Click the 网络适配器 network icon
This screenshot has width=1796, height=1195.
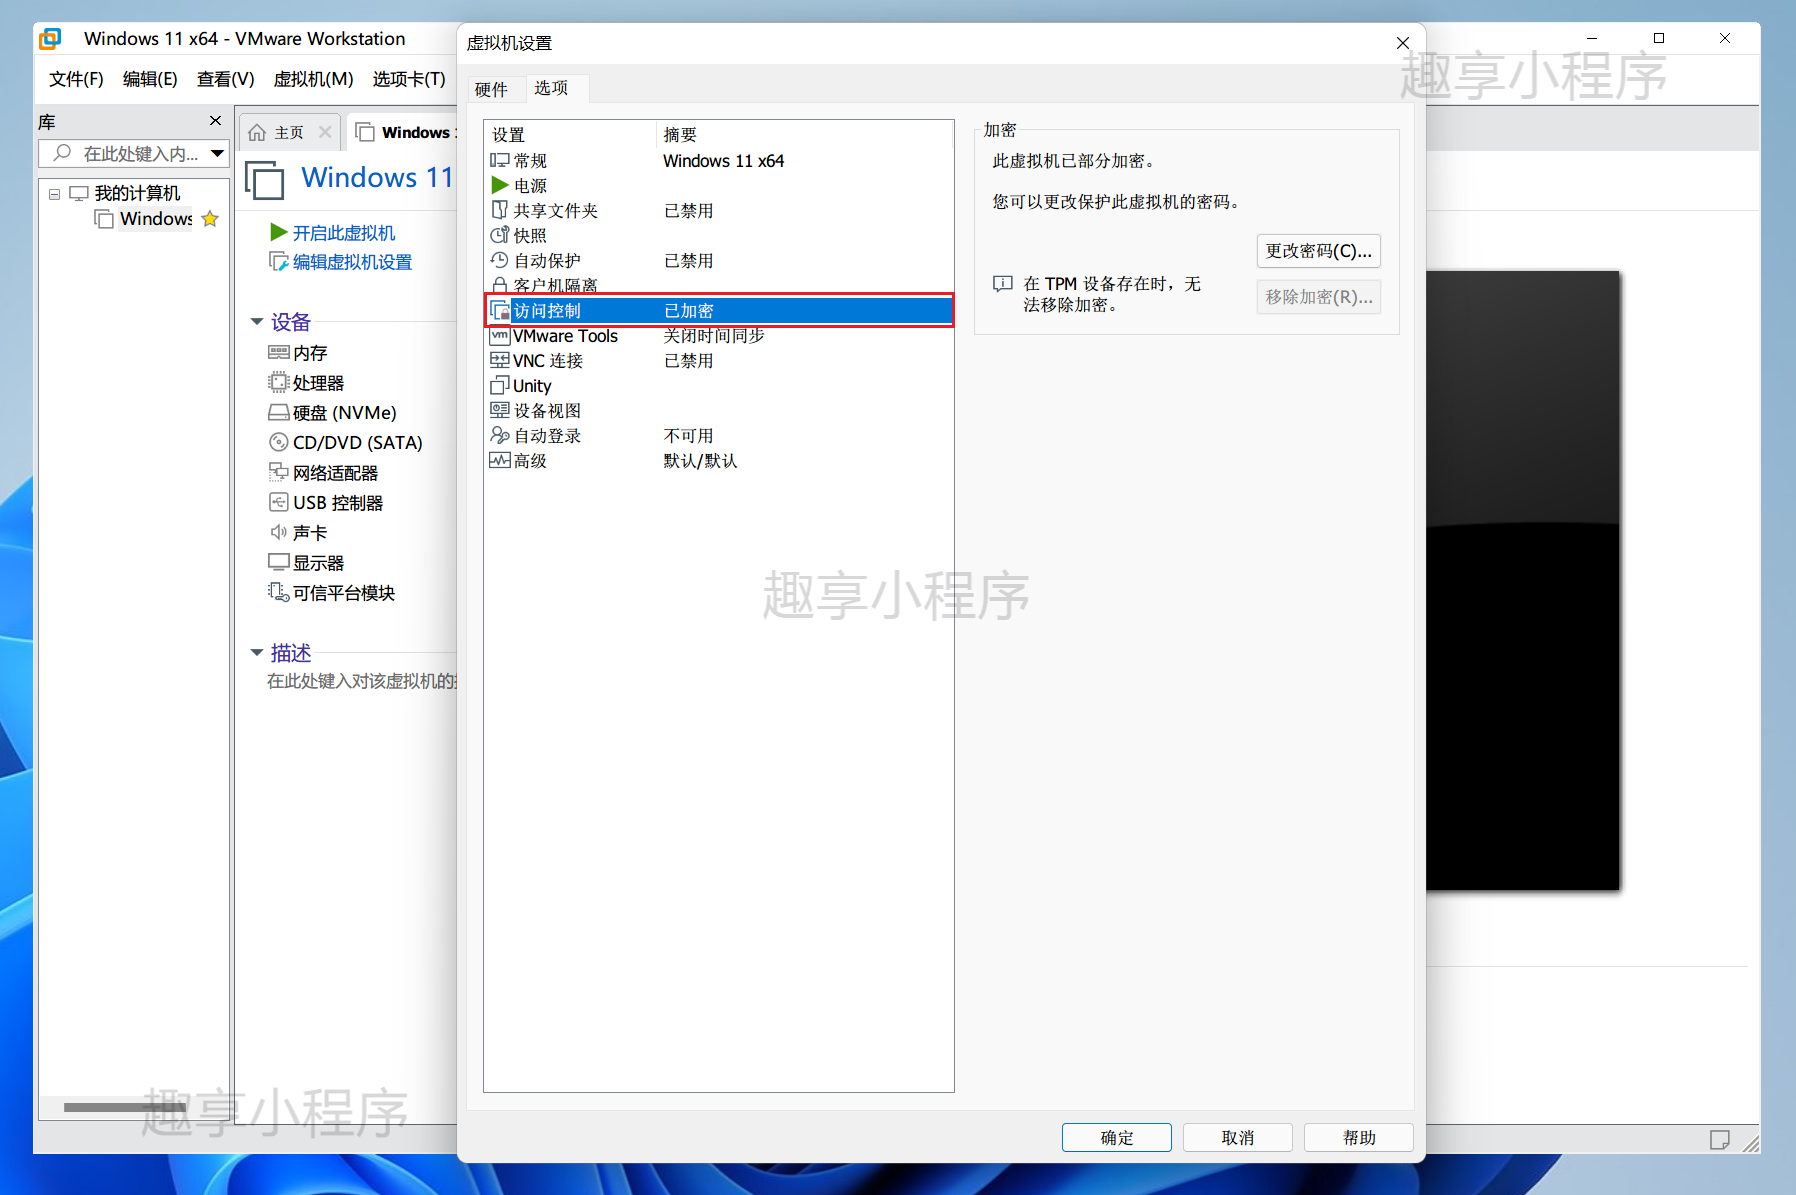[x=279, y=472]
